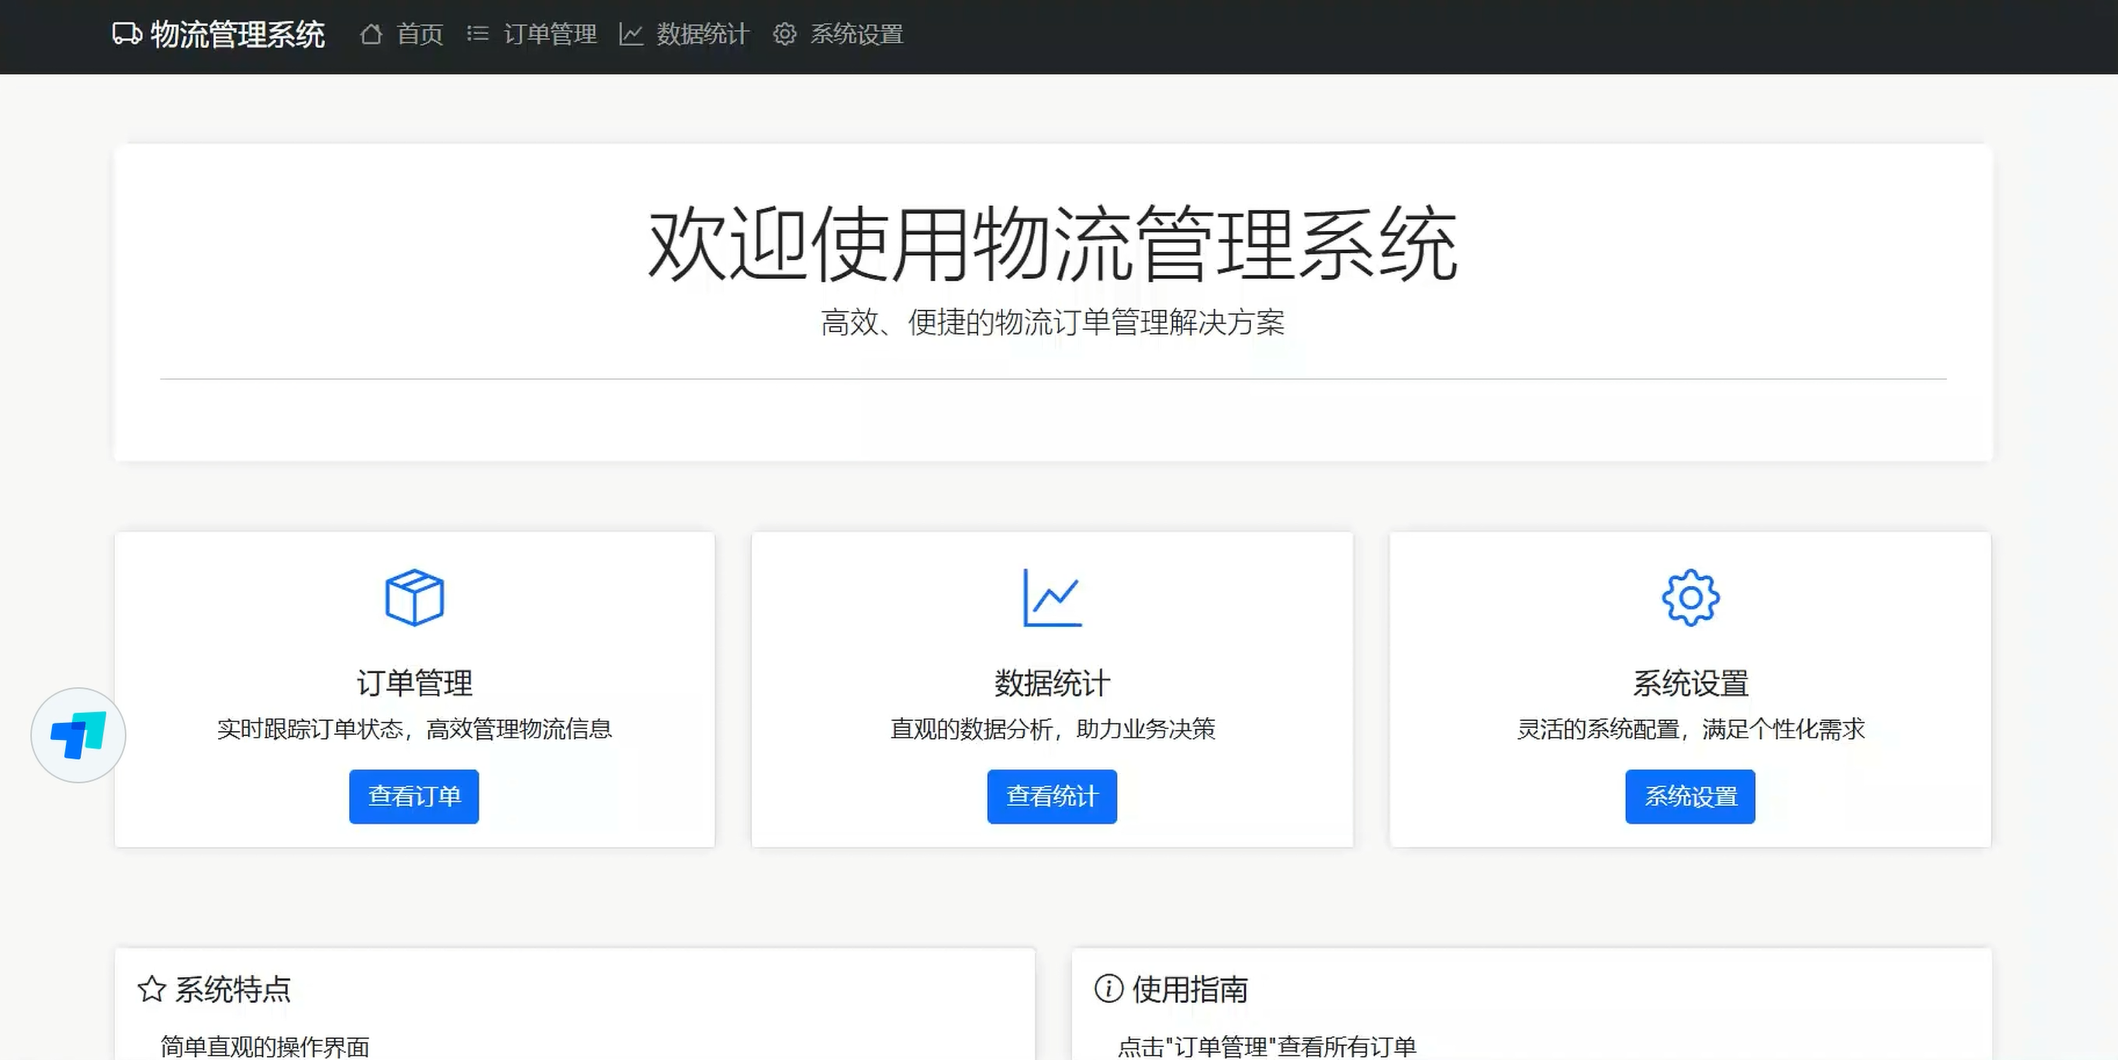This screenshot has height=1060, width=2118.
Task: Click the floating widget logo on the left edge
Action: tap(78, 735)
